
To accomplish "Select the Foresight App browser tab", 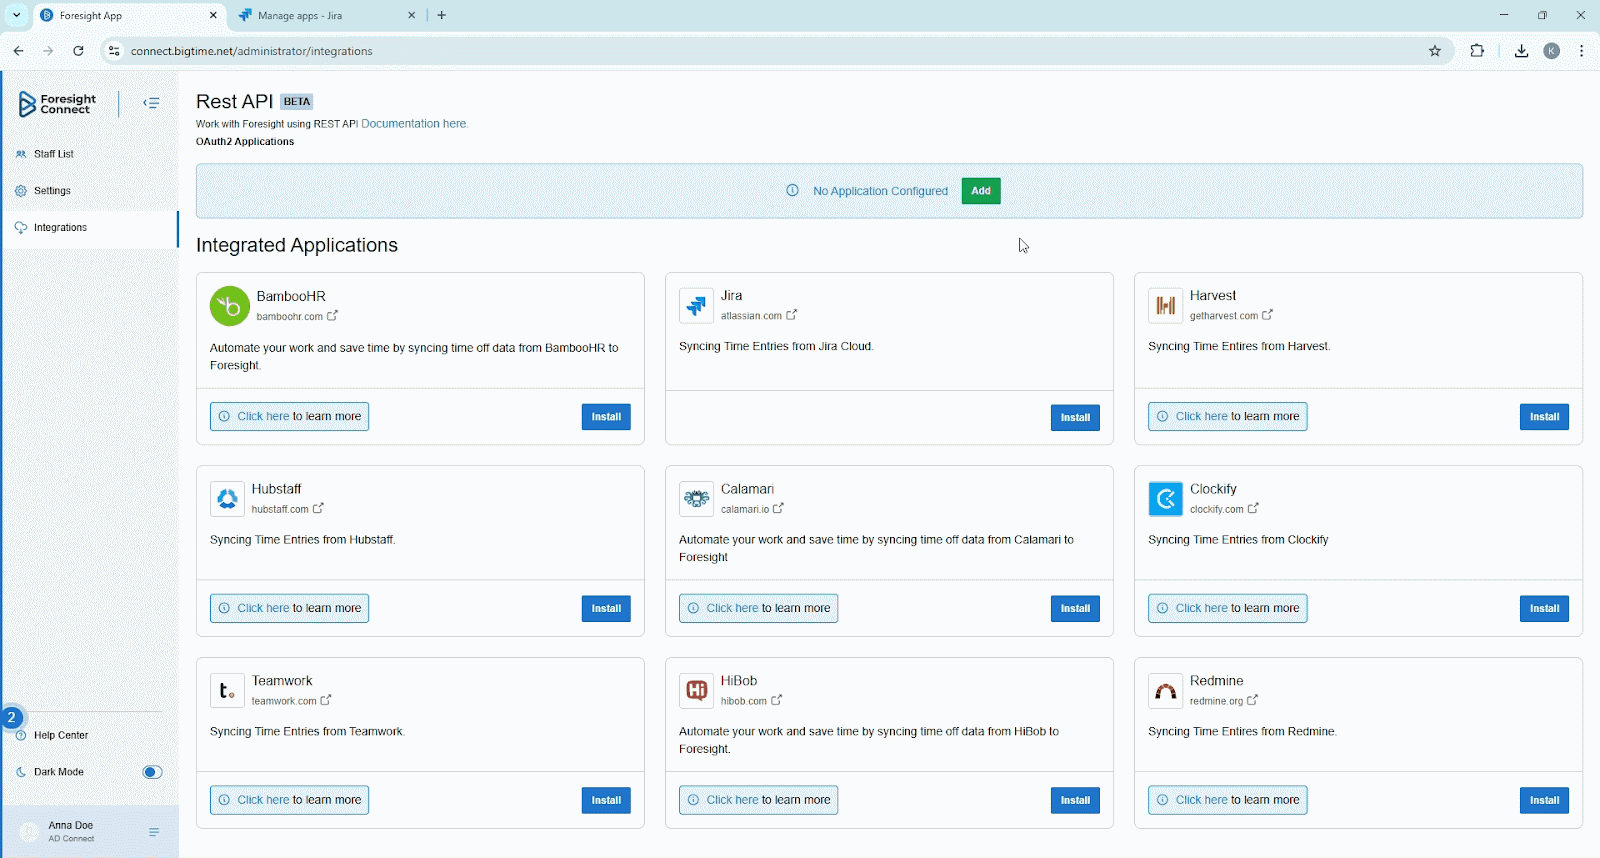I will tap(128, 15).
